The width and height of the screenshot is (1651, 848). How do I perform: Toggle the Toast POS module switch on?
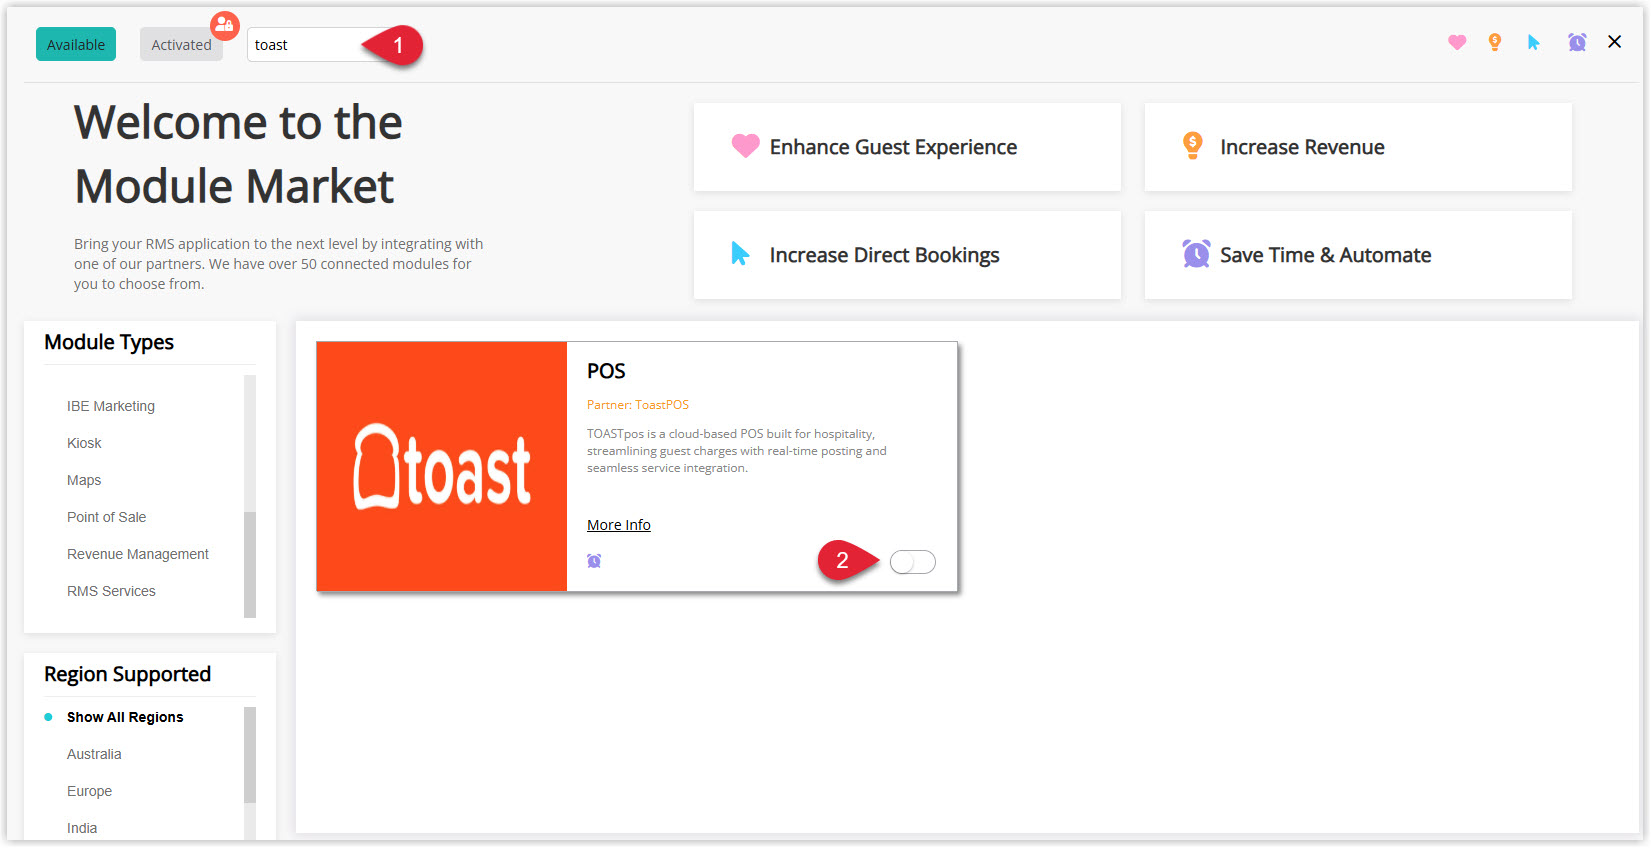913,562
